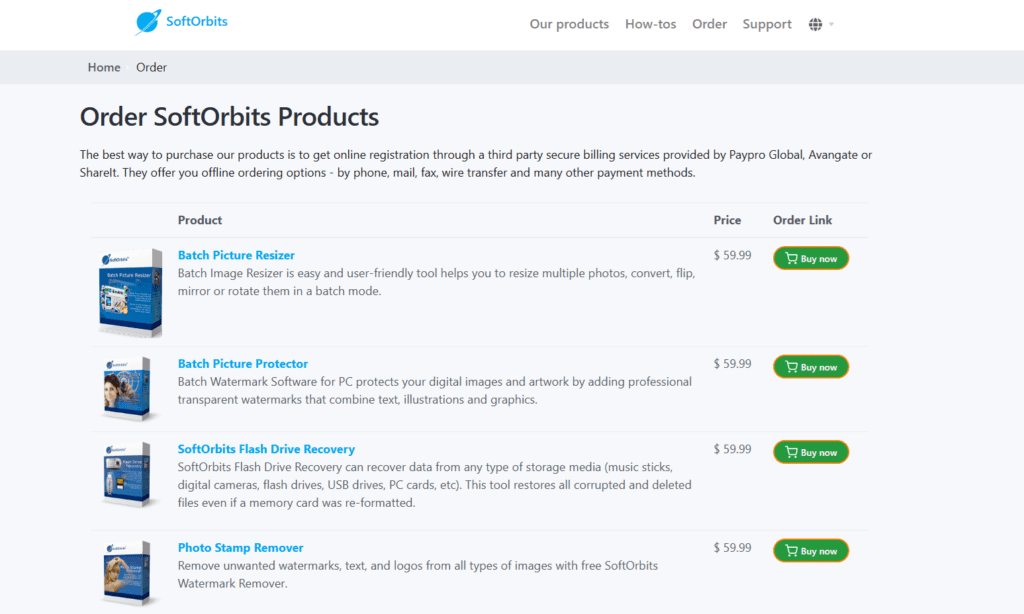
Task: Open the Batch Picture Resizer product link
Action: (236, 255)
